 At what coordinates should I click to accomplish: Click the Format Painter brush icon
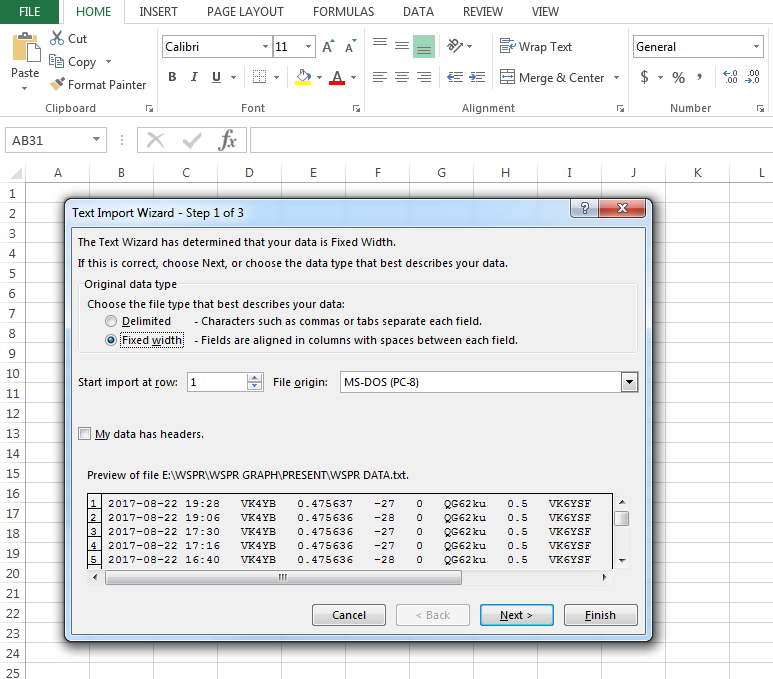(57, 85)
